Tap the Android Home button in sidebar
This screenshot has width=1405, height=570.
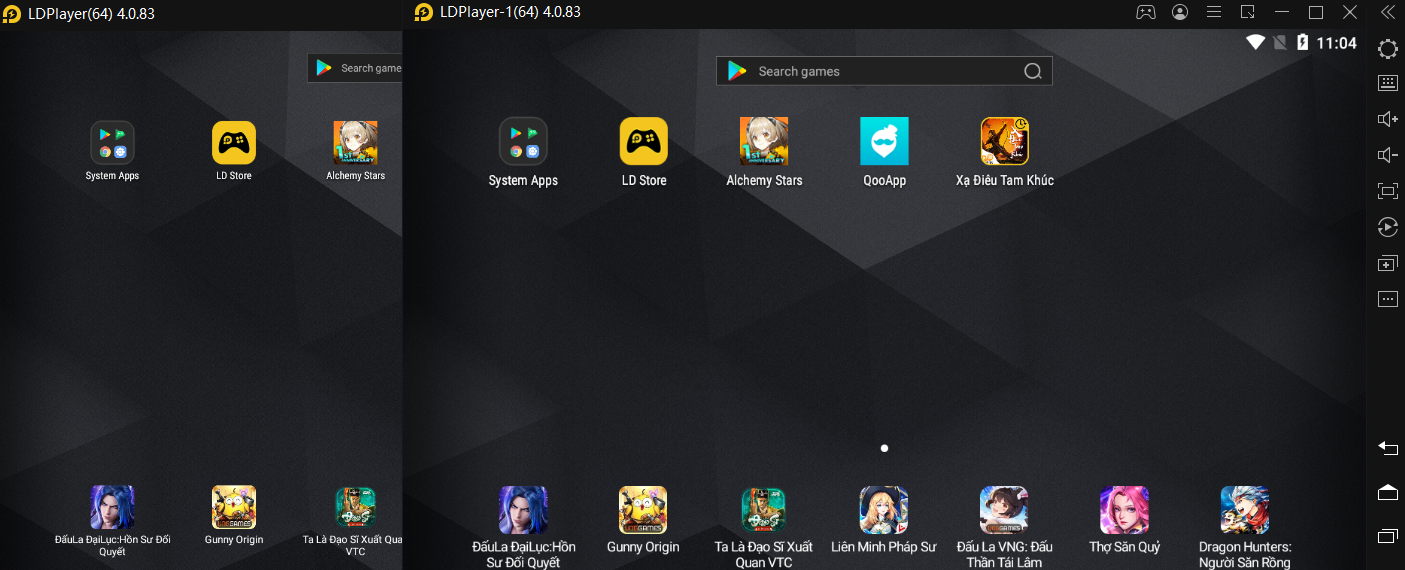(x=1387, y=492)
